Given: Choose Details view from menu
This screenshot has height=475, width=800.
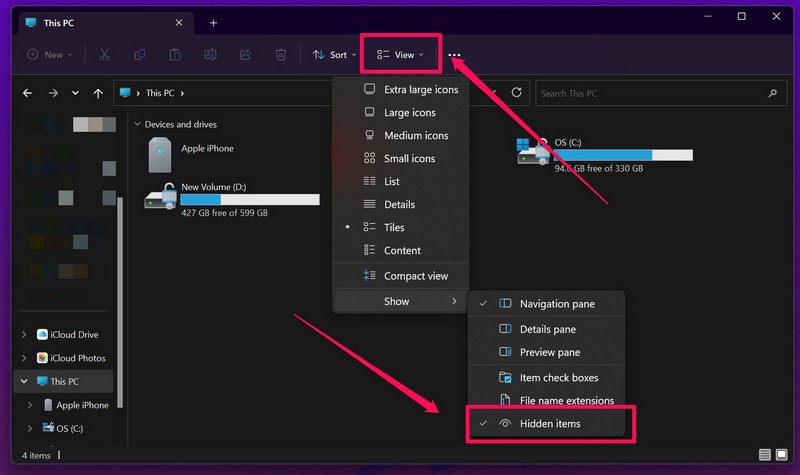Looking at the screenshot, I should (x=399, y=204).
